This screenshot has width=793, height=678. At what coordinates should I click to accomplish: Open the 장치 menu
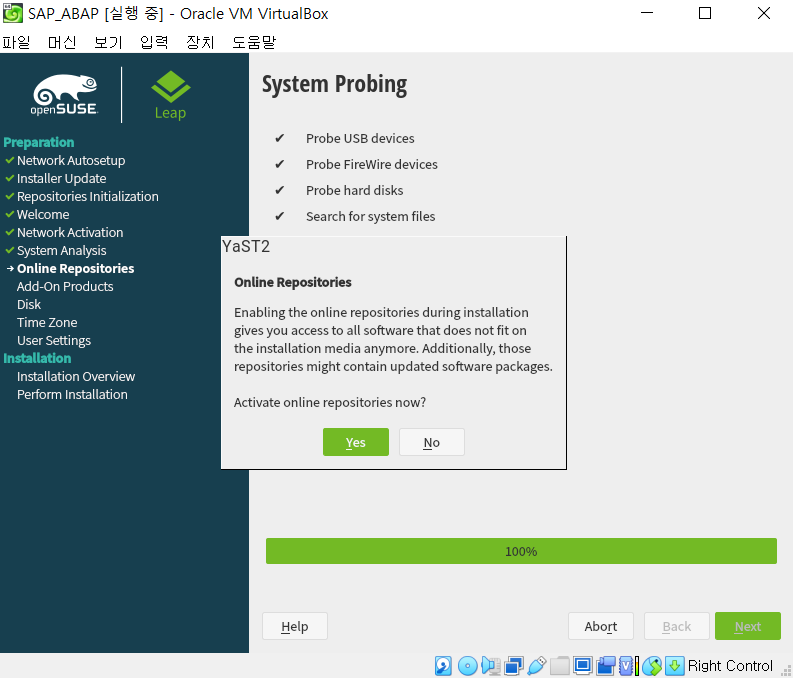click(x=200, y=42)
